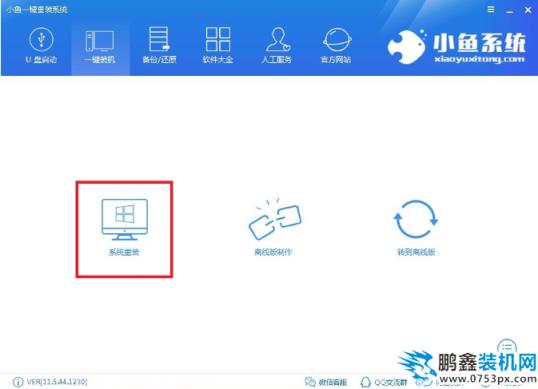Select the 一键装机 tab

point(100,46)
